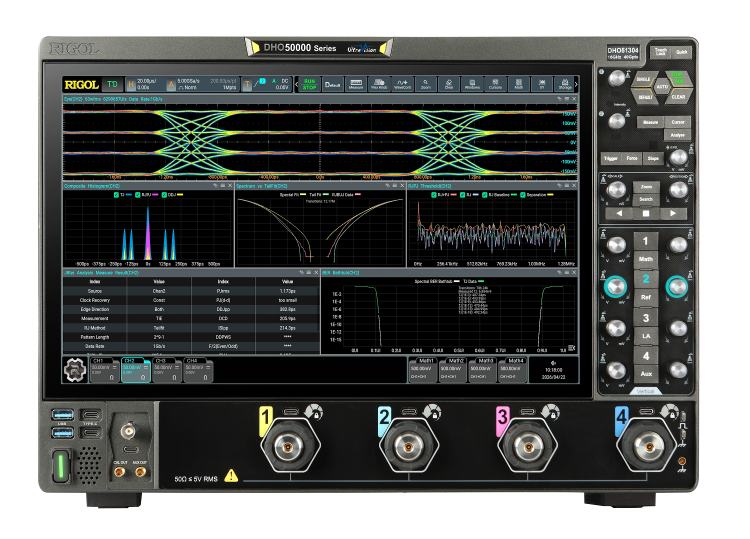This screenshot has width=750, height=539.
Task: Push the CLEAR front panel key
Action: pyautogui.click(x=678, y=97)
